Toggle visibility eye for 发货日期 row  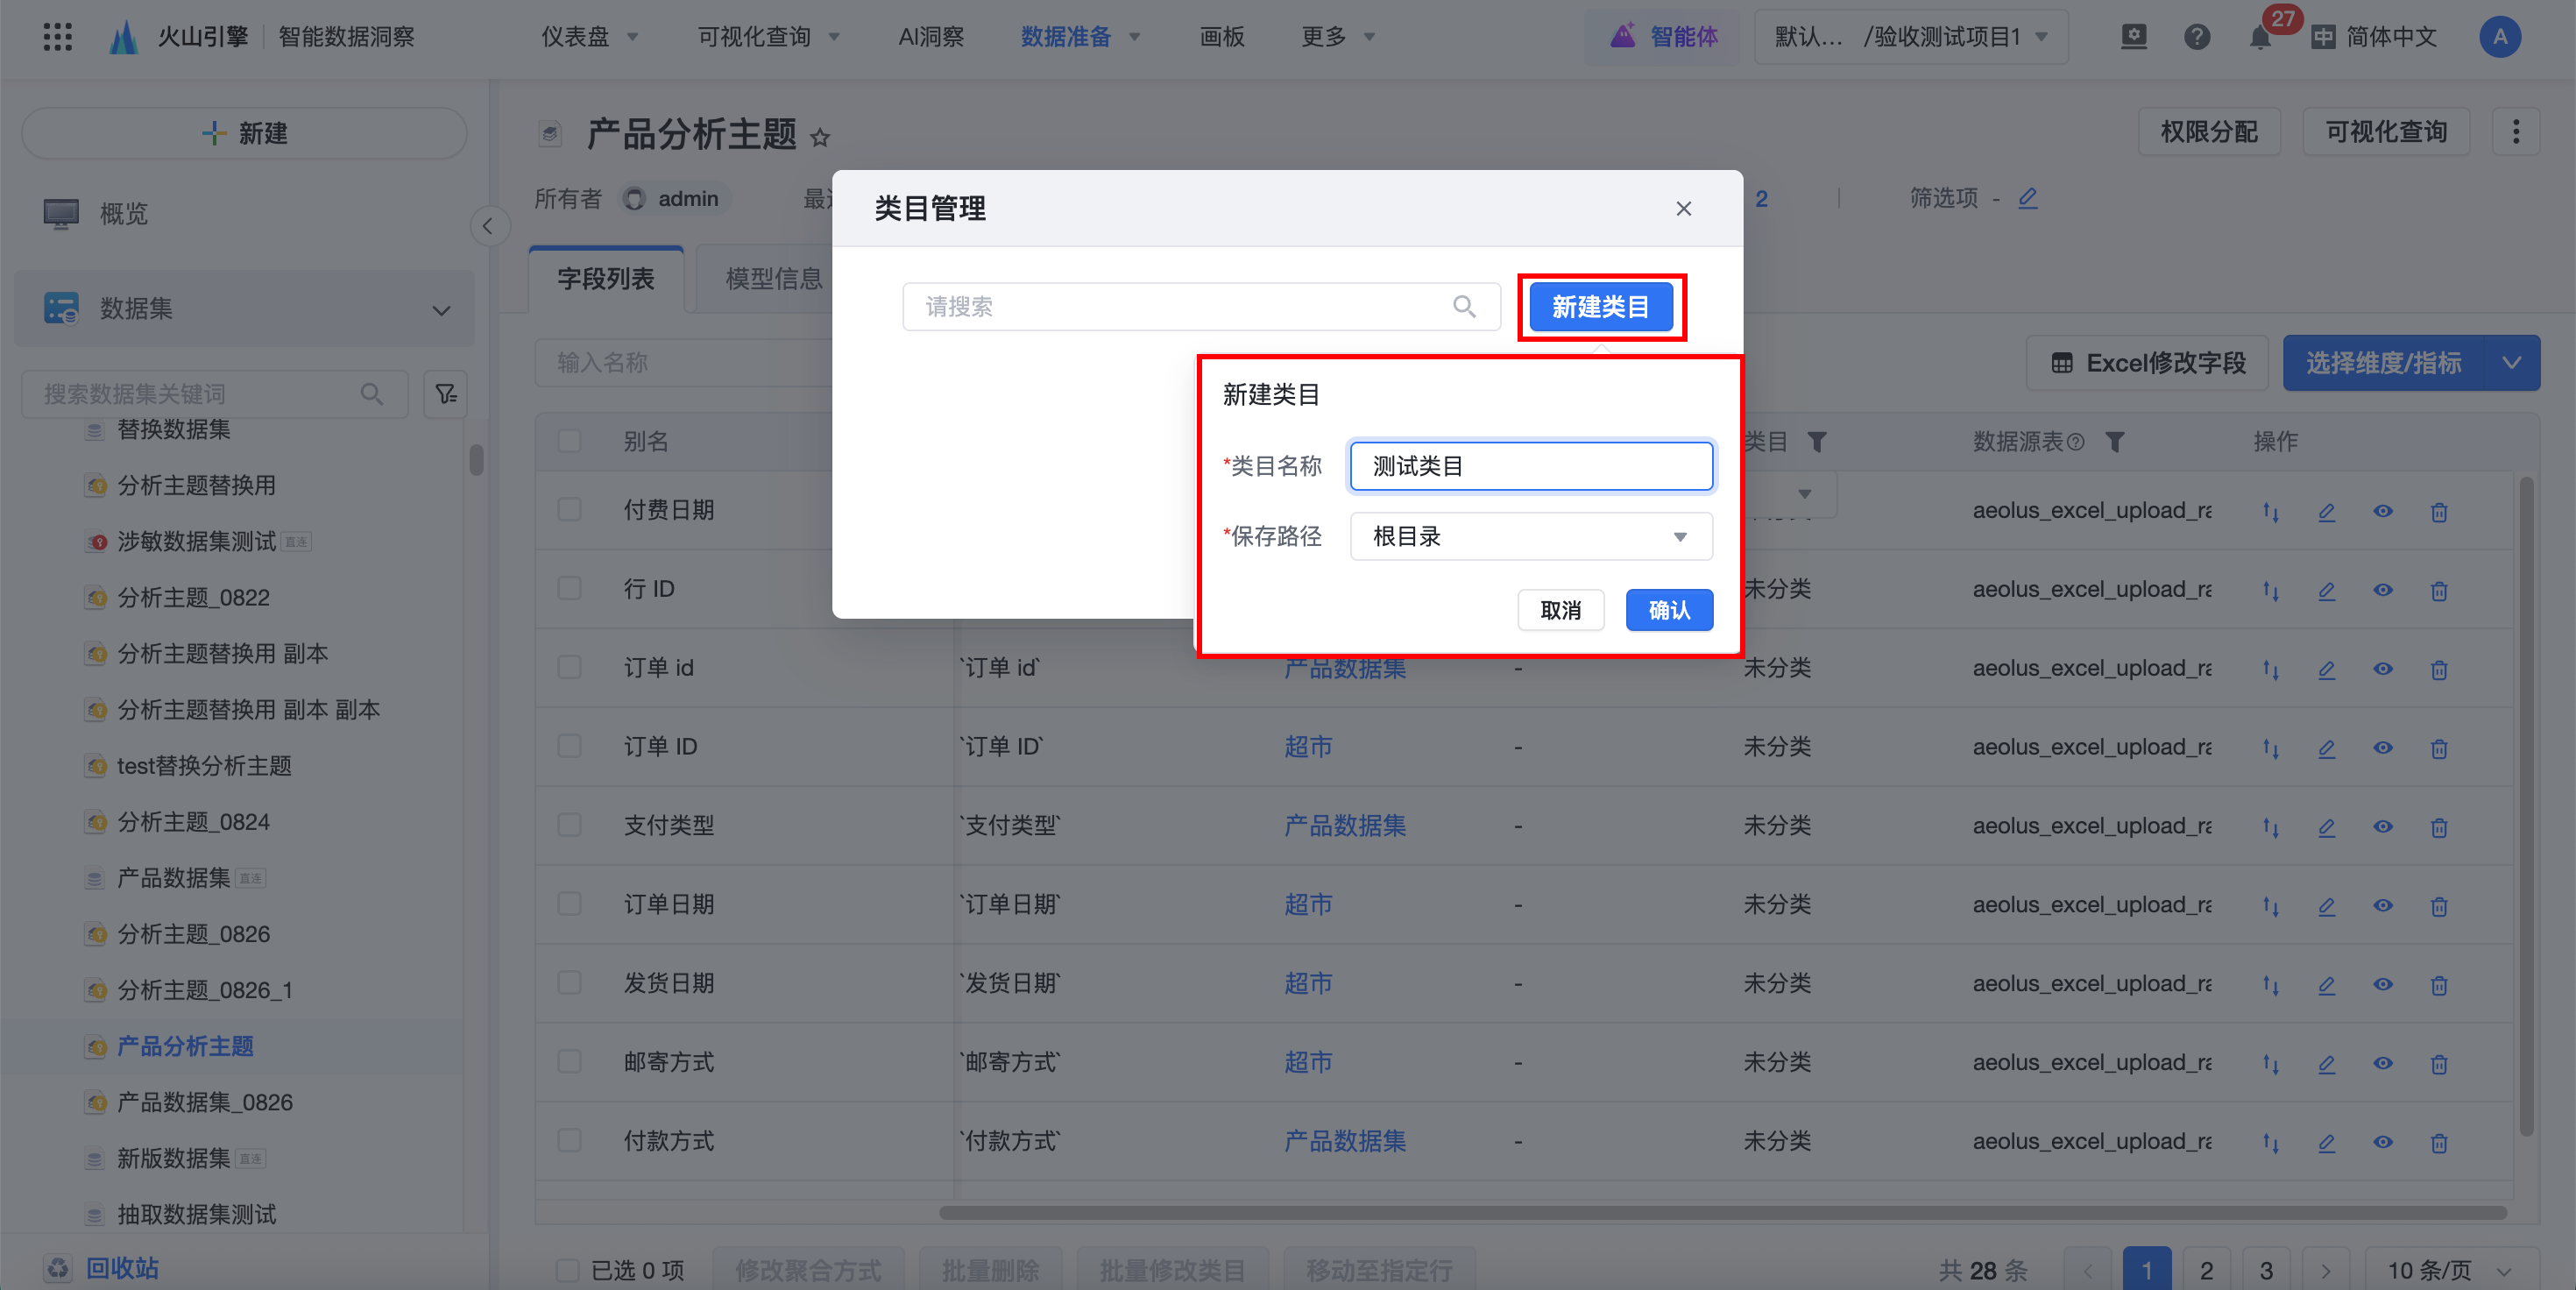2383,984
